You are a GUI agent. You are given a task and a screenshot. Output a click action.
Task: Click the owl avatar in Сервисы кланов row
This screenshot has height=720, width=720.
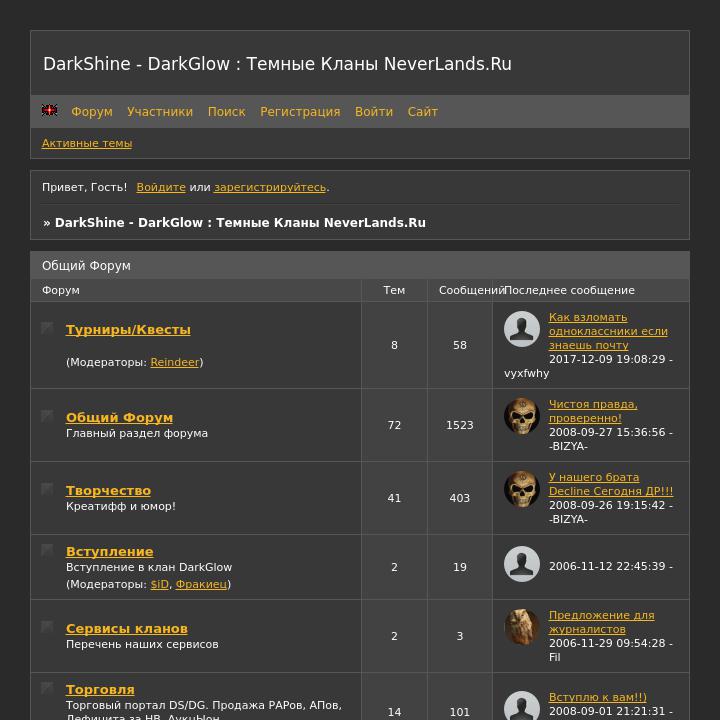pyautogui.click(x=522, y=627)
